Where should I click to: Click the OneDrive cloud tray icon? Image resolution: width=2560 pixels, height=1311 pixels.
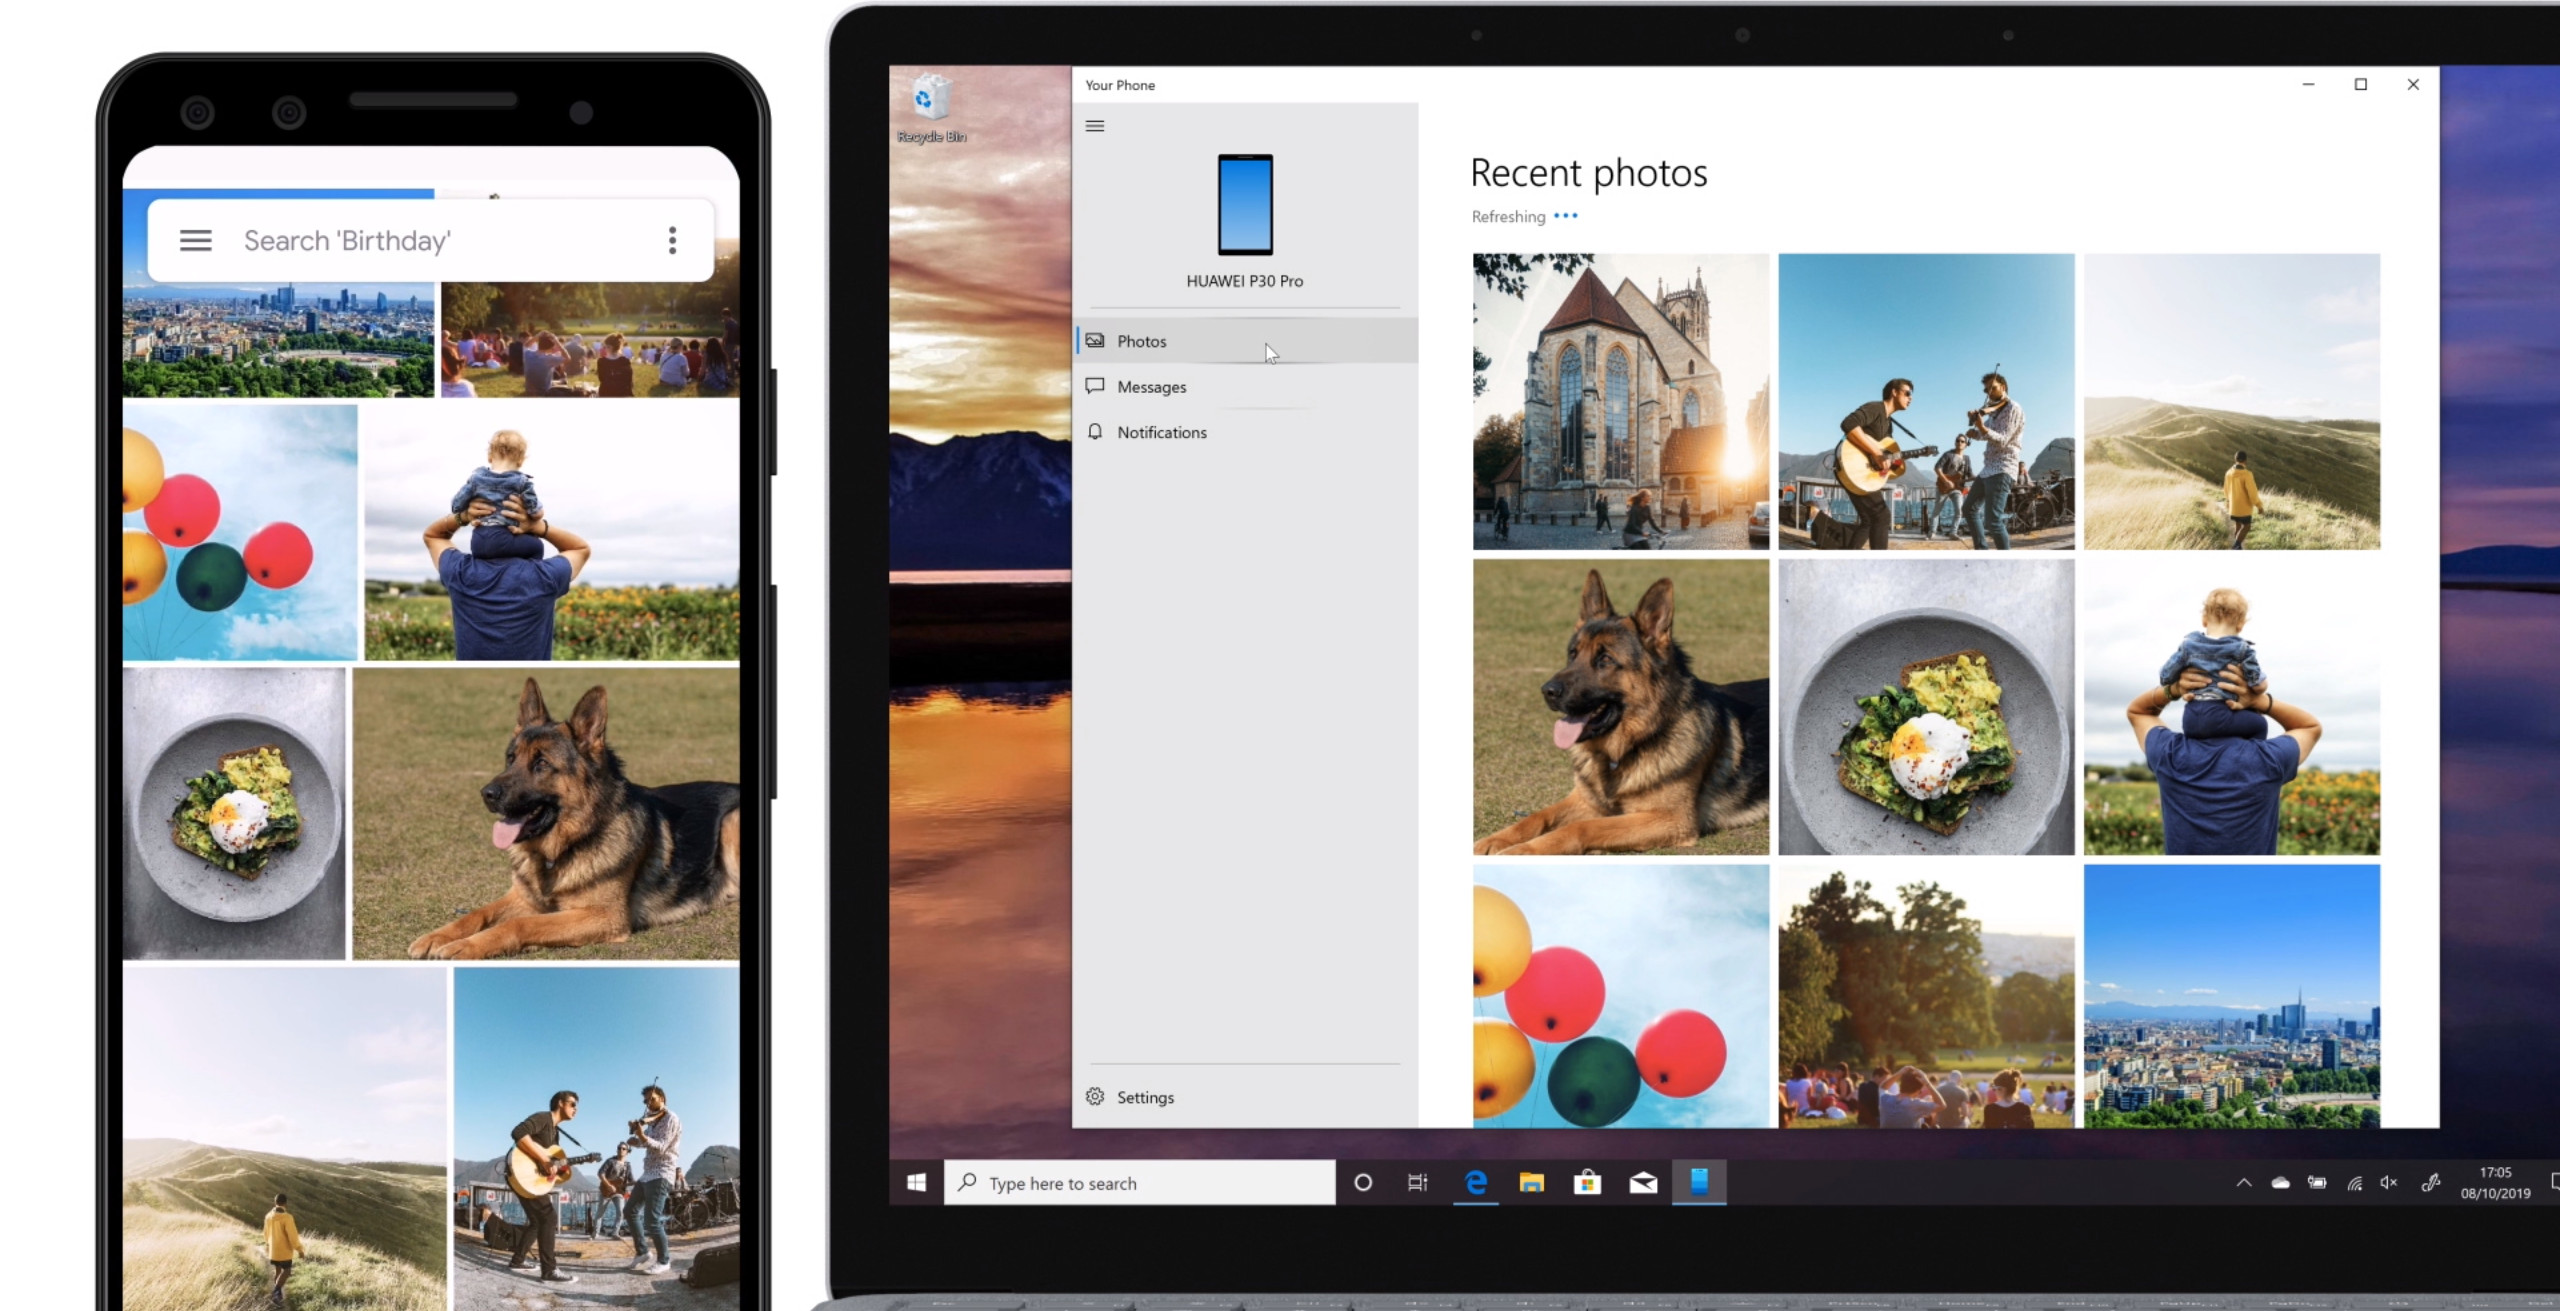tap(2280, 1183)
